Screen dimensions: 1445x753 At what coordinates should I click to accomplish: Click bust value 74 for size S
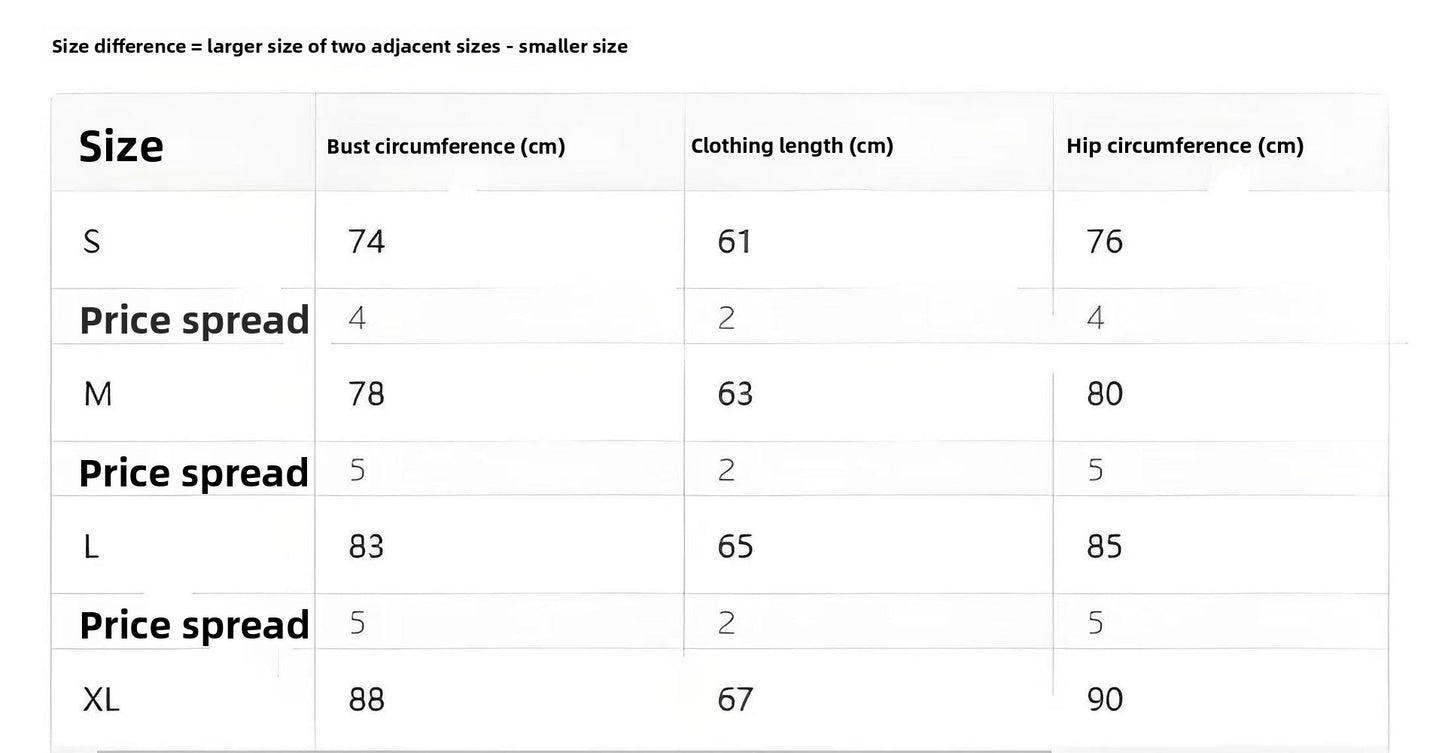pyautogui.click(x=366, y=241)
